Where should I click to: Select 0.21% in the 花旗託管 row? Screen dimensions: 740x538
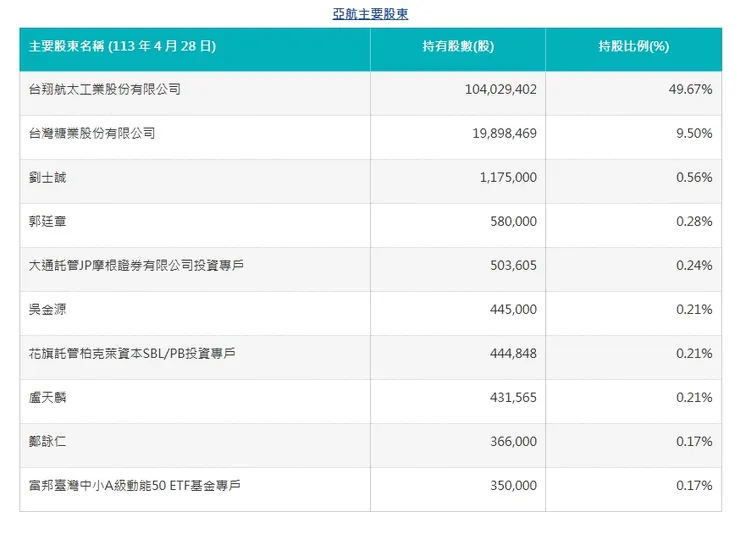pyautogui.click(x=694, y=353)
